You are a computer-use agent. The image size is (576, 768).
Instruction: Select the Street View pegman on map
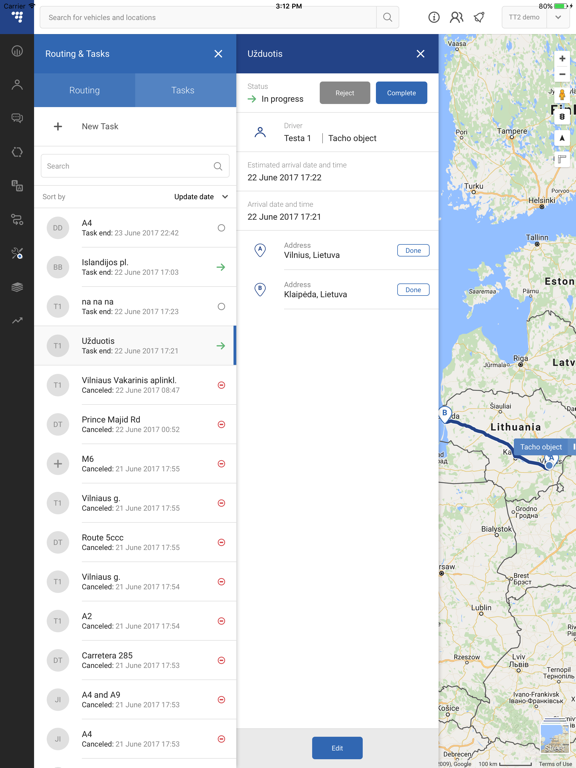(562, 95)
